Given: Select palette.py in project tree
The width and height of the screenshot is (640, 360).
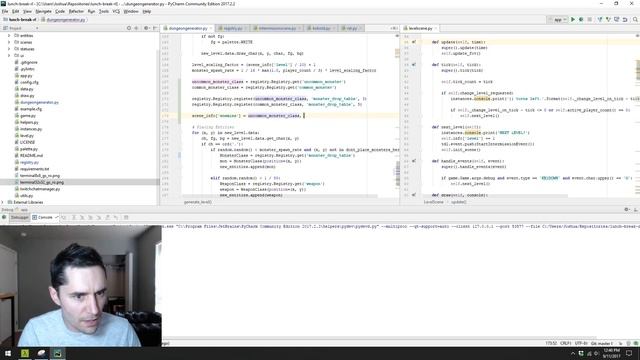Looking at the screenshot, I should [29, 149].
